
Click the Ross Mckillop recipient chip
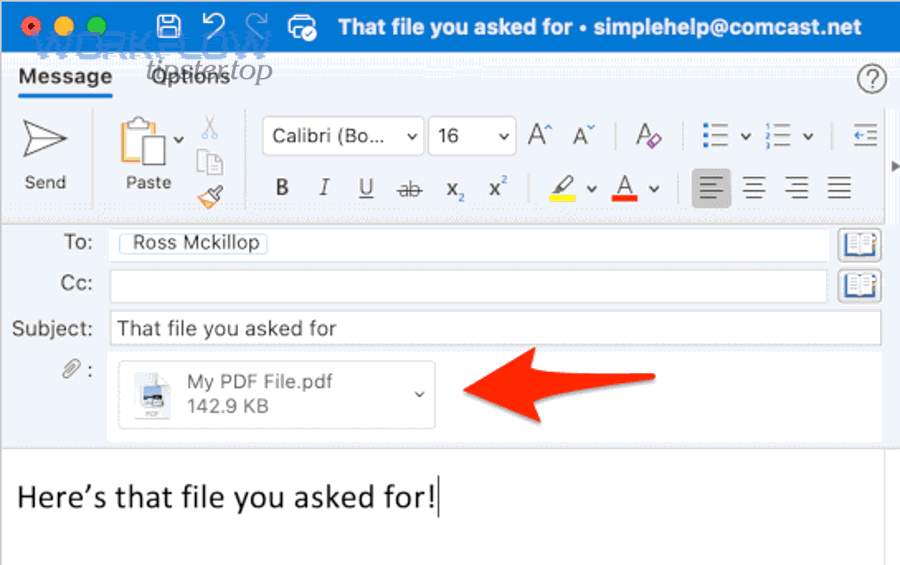(193, 243)
